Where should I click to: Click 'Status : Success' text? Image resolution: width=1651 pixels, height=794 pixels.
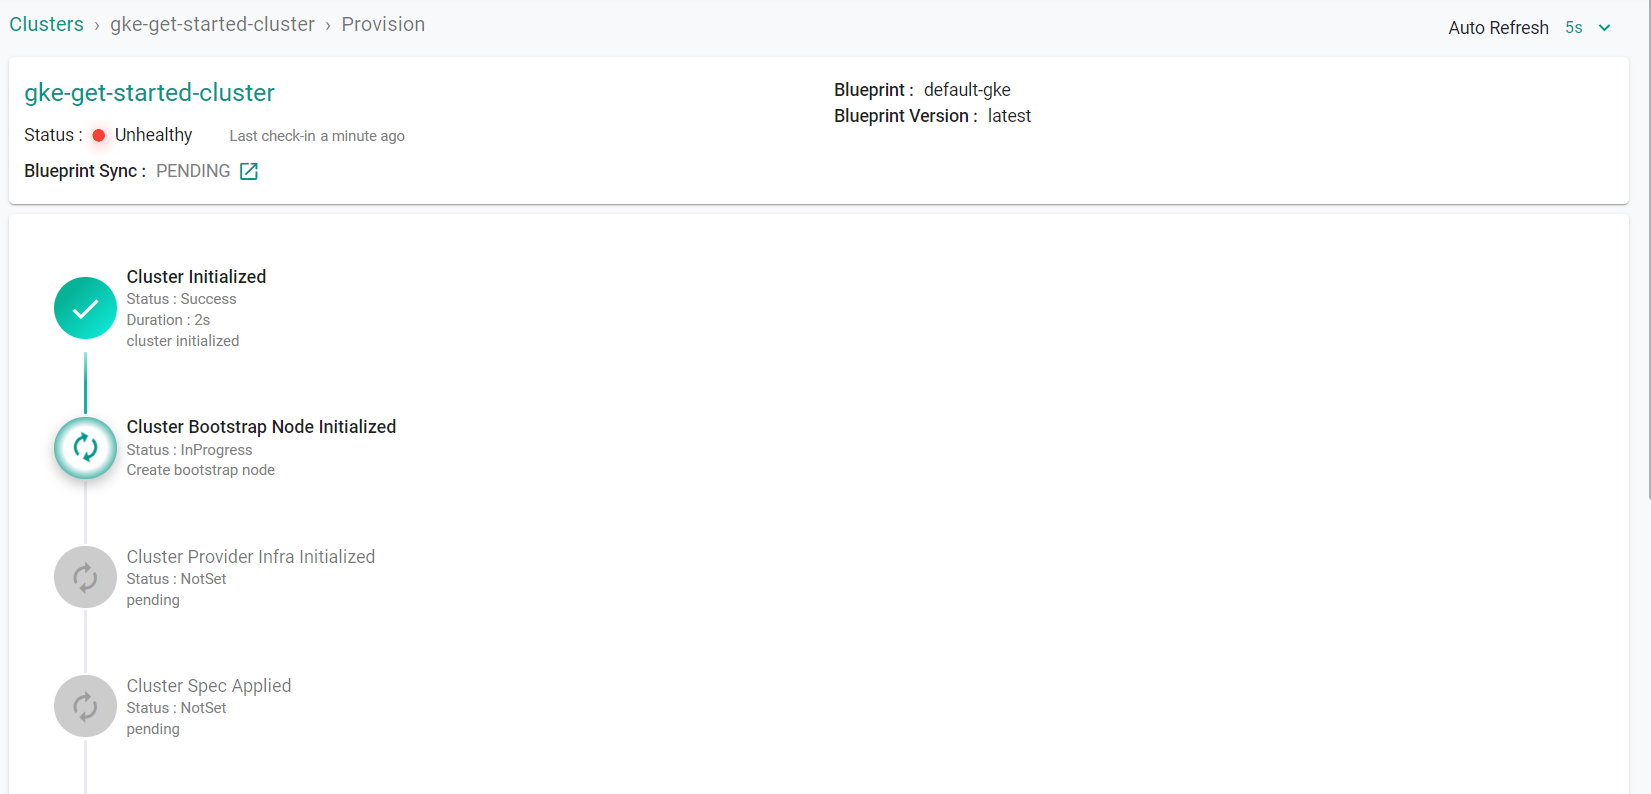coord(181,299)
